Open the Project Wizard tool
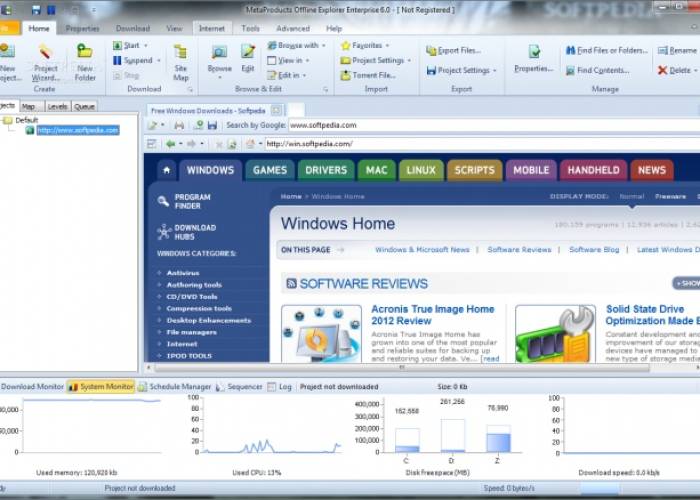This screenshot has height=500, width=700. click(45, 62)
